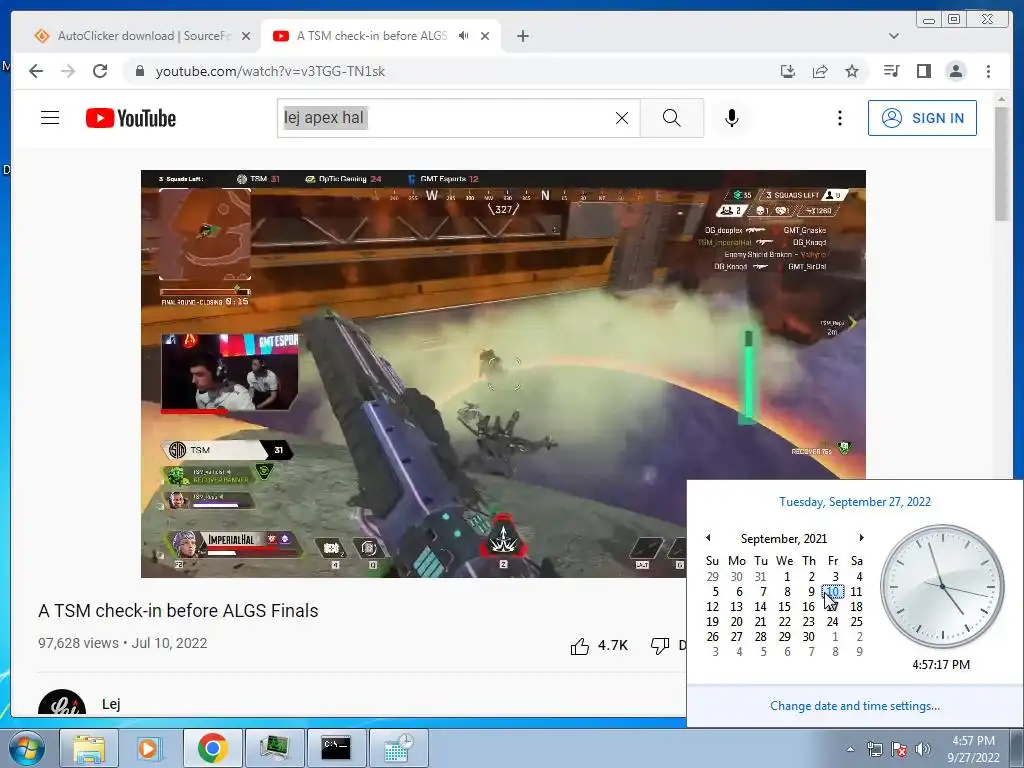Go to YouTube home via logo
Viewport: 1024px width, 768px height.
point(131,118)
